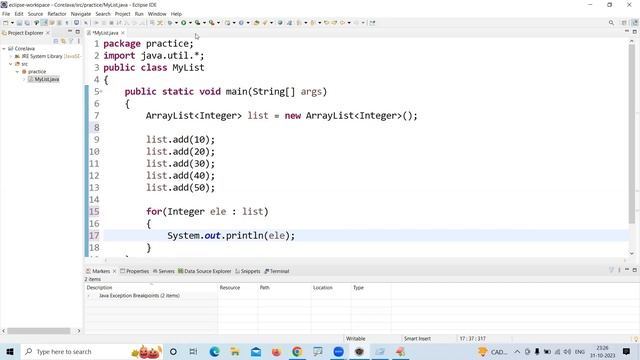Image resolution: width=640 pixels, height=360 pixels.
Task: Toggle Link with Editor in Project Explorer
Action: (63, 41)
